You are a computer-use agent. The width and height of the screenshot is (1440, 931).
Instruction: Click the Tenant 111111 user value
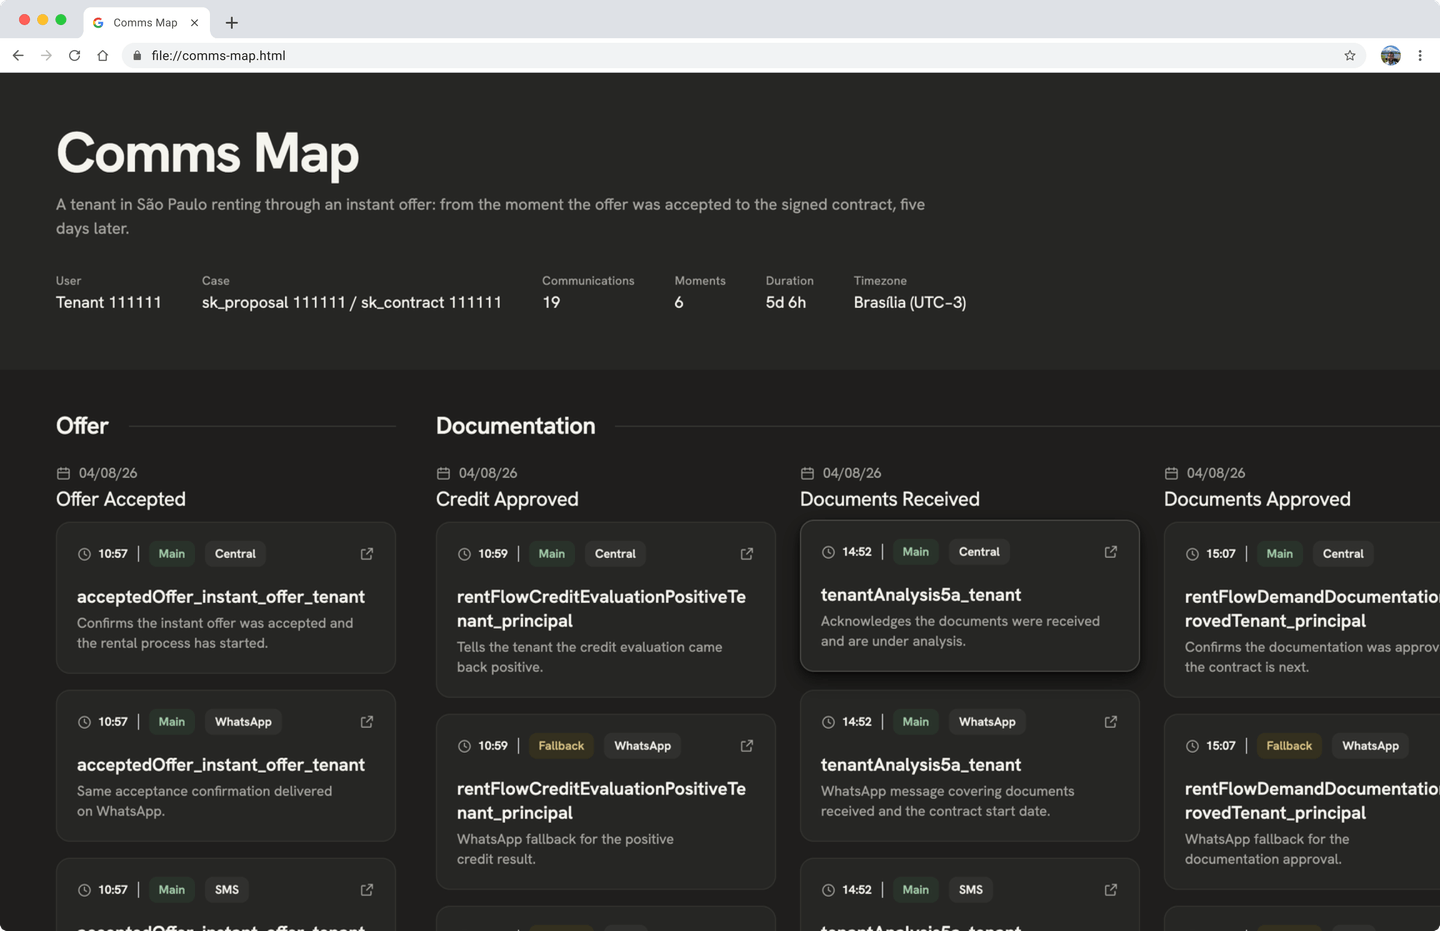click(108, 303)
